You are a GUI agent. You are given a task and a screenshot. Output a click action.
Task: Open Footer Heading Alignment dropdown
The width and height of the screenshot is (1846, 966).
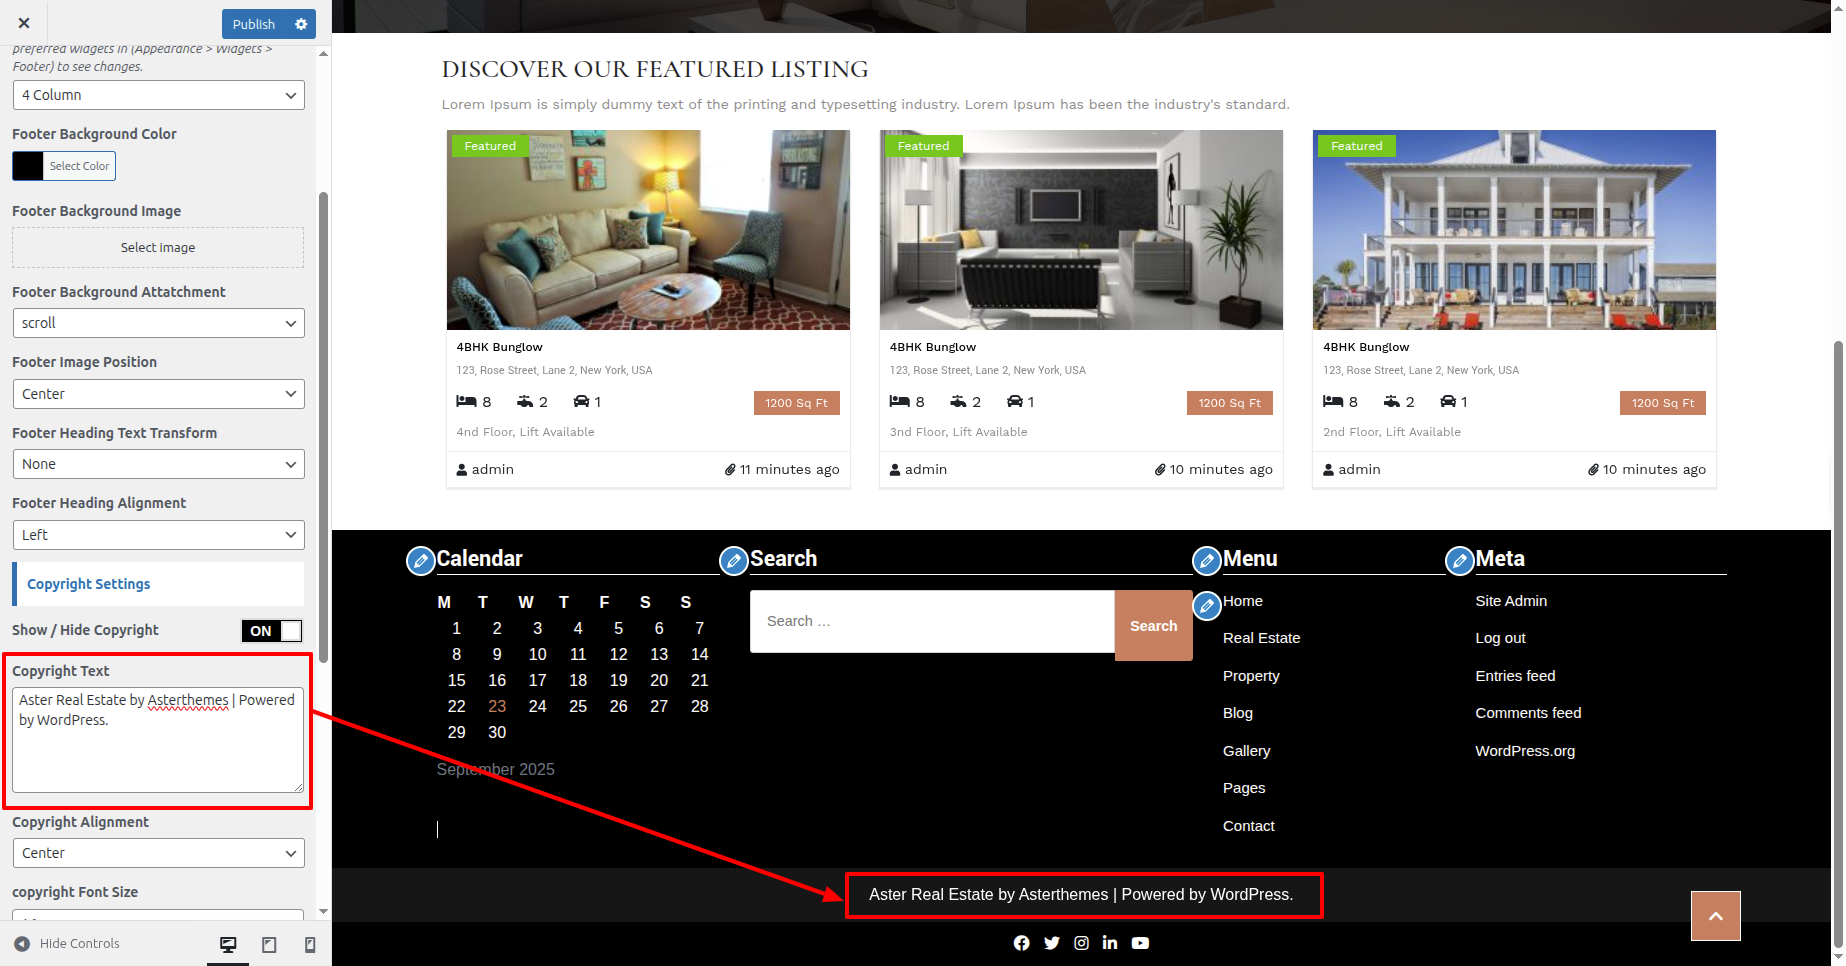point(158,535)
